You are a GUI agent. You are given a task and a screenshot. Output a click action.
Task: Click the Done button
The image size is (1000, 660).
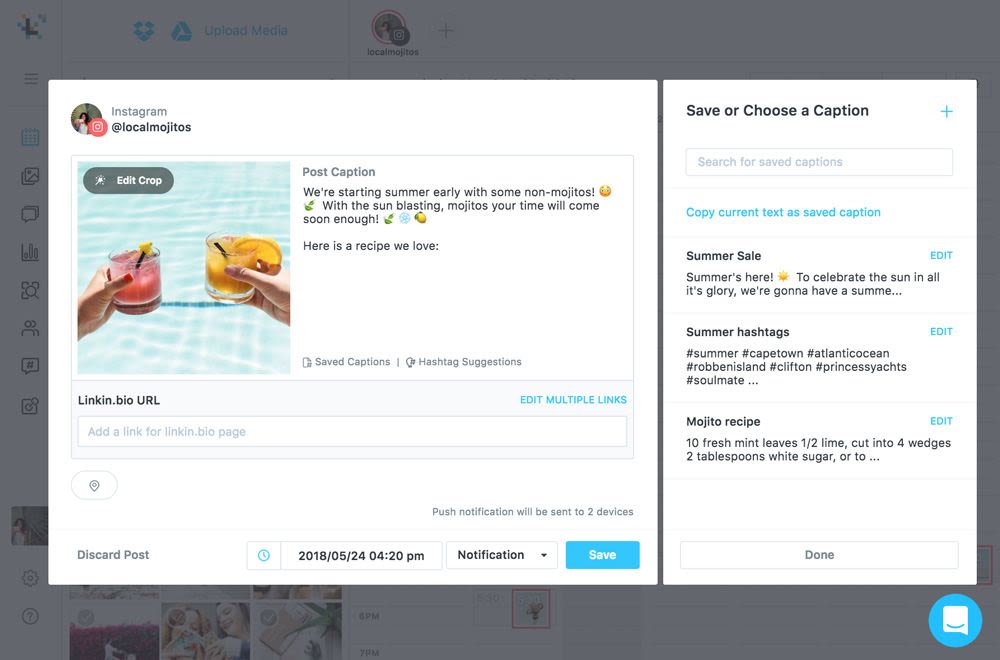click(819, 555)
